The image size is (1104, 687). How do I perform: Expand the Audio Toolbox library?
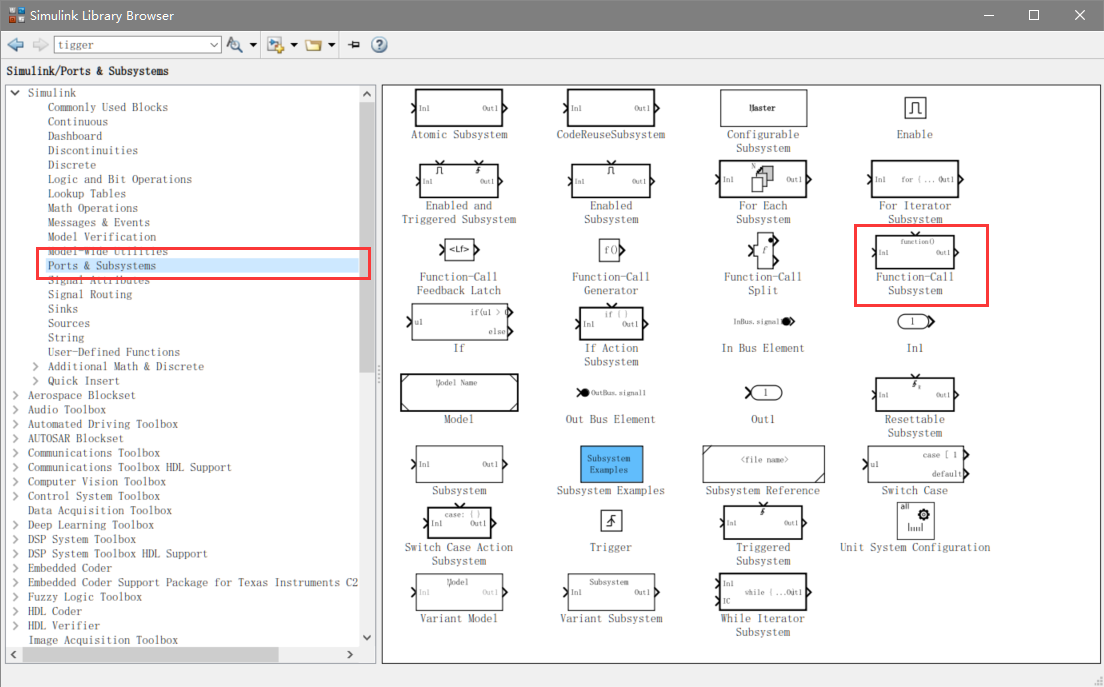coord(15,410)
